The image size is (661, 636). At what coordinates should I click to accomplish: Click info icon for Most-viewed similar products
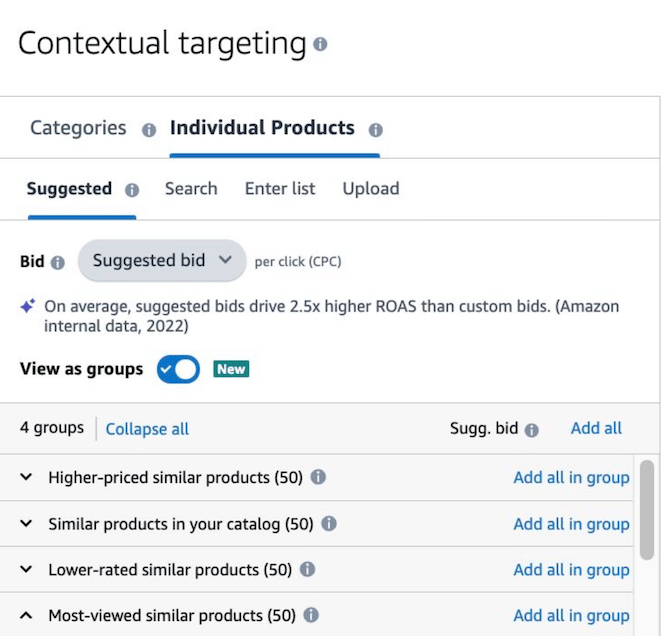click(x=311, y=615)
